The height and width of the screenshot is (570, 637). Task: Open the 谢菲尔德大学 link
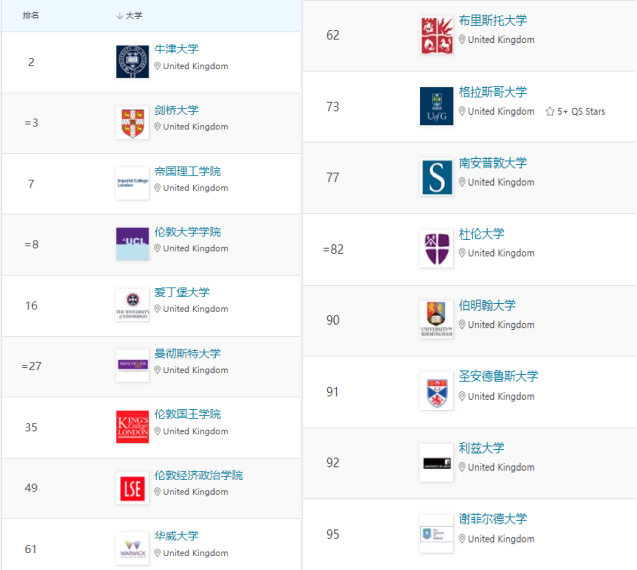[492, 519]
